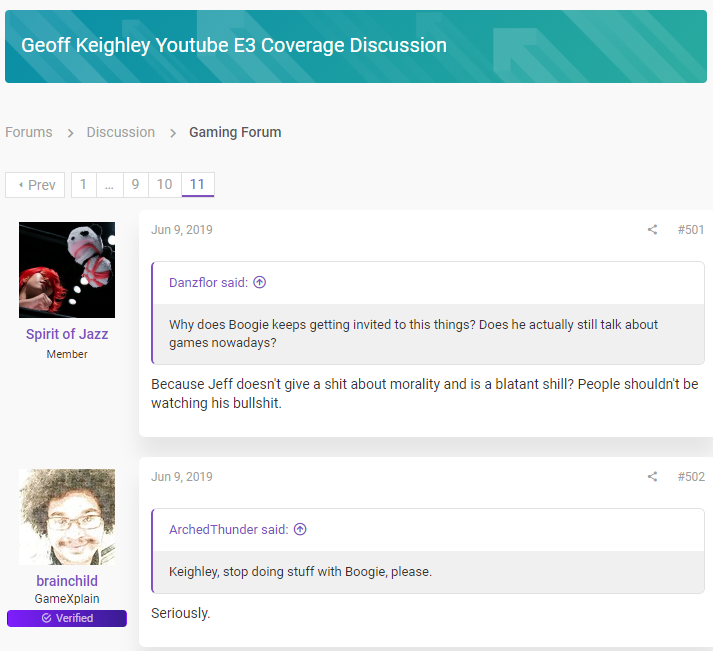Click 'Member' label under Spirit of Jazz
Image resolution: width=713 pixels, height=651 pixels.
(x=67, y=354)
